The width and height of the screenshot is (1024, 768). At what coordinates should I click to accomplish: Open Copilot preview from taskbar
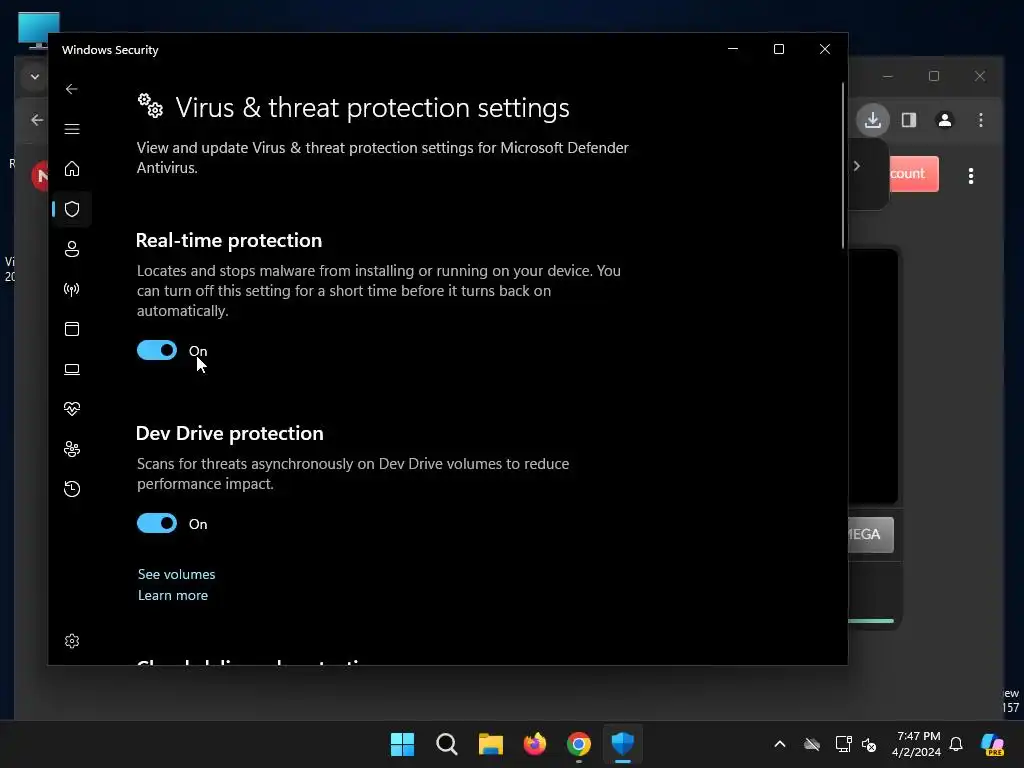tap(993, 744)
